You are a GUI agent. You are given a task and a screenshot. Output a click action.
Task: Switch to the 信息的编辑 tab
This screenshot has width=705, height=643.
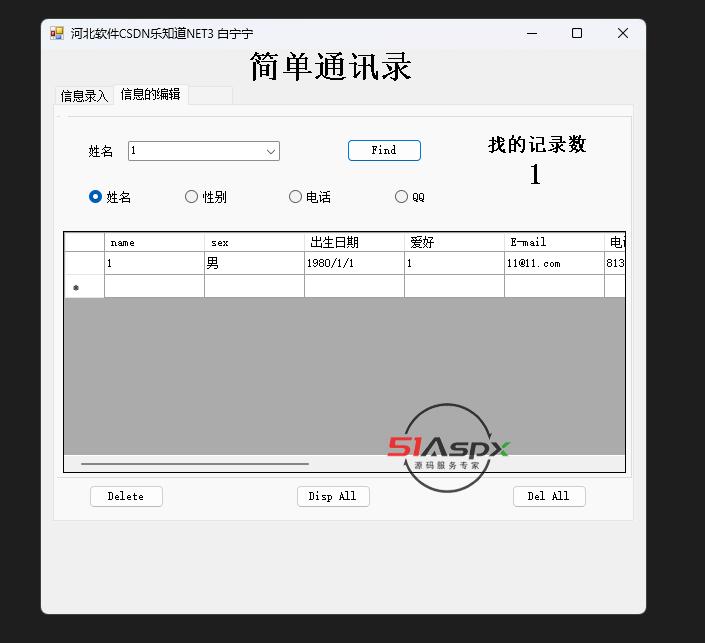click(151, 94)
